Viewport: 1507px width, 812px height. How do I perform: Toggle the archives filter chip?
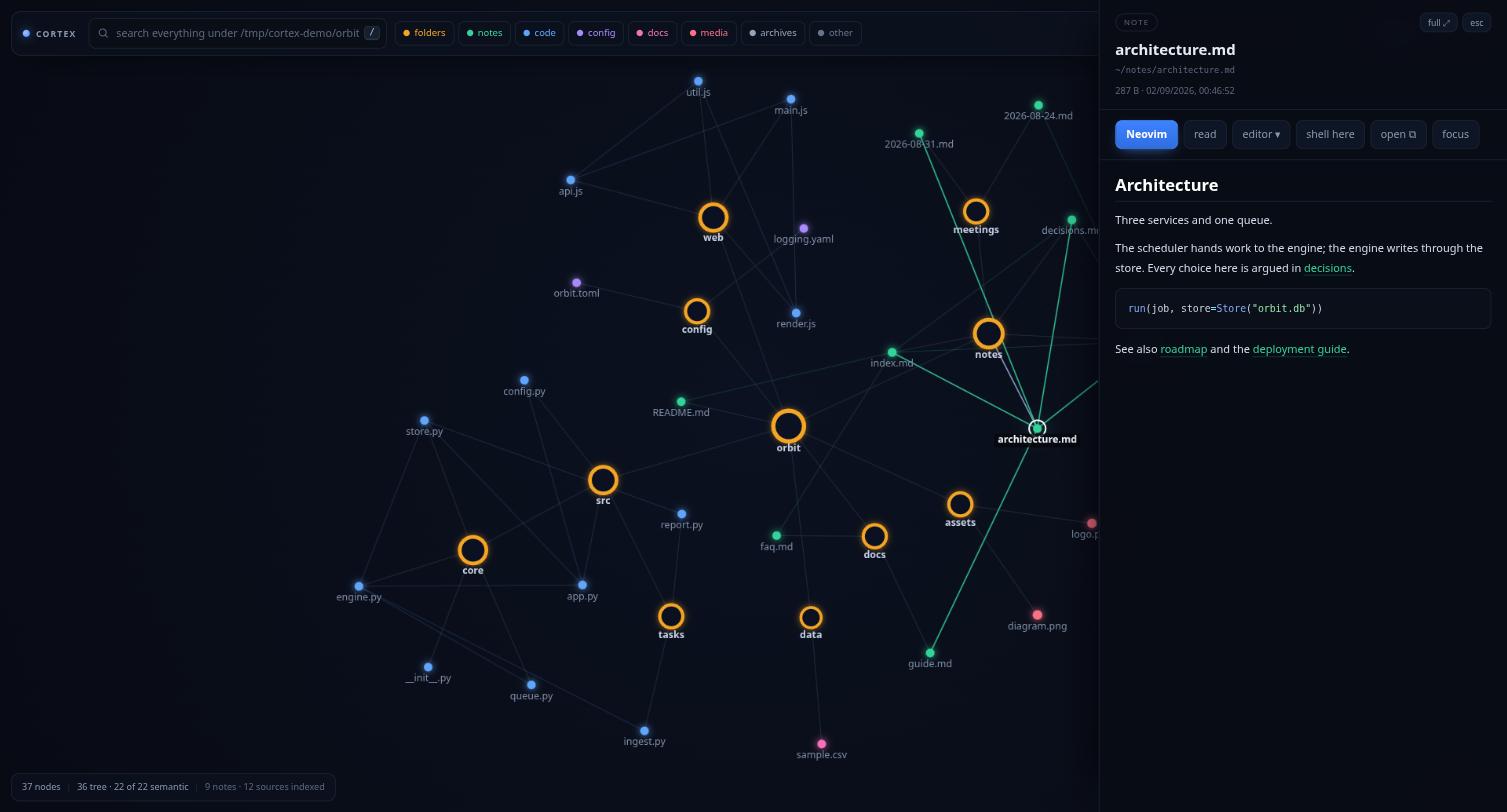(773, 33)
